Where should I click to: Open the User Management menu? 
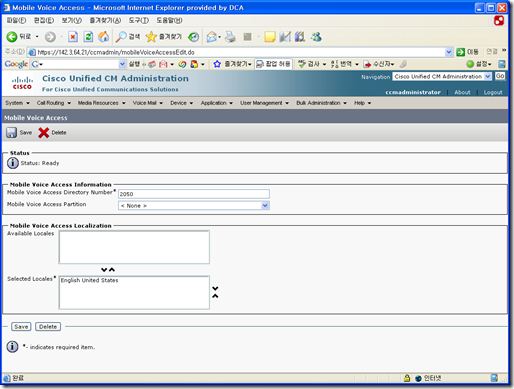(x=264, y=103)
